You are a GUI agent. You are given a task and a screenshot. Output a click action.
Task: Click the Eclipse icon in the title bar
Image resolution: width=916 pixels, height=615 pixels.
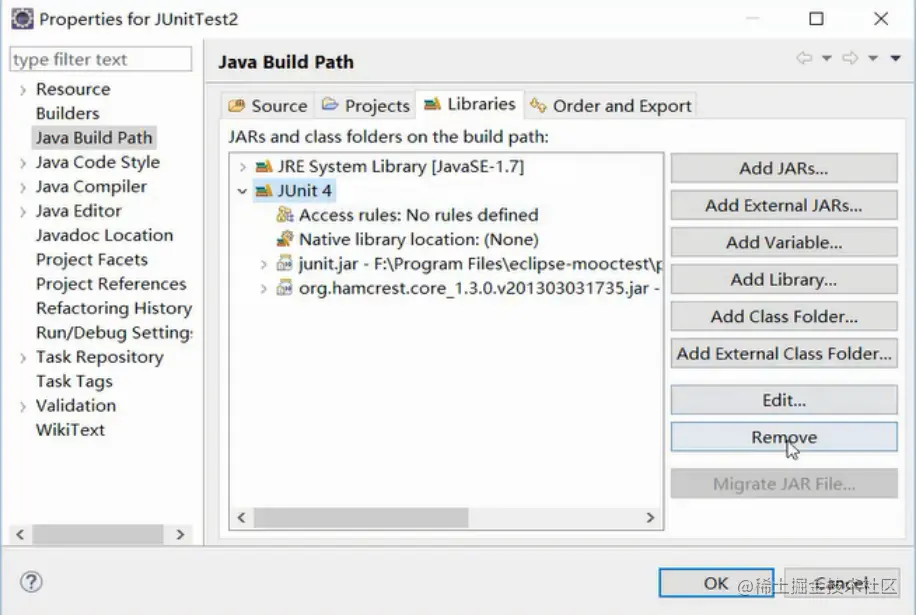click(x=22, y=19)
